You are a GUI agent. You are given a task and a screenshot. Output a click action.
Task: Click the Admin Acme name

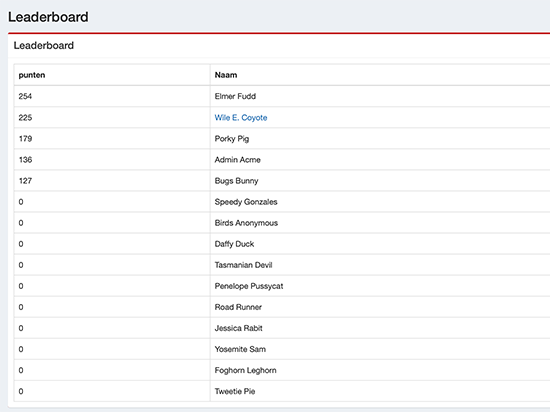point(237,160)
